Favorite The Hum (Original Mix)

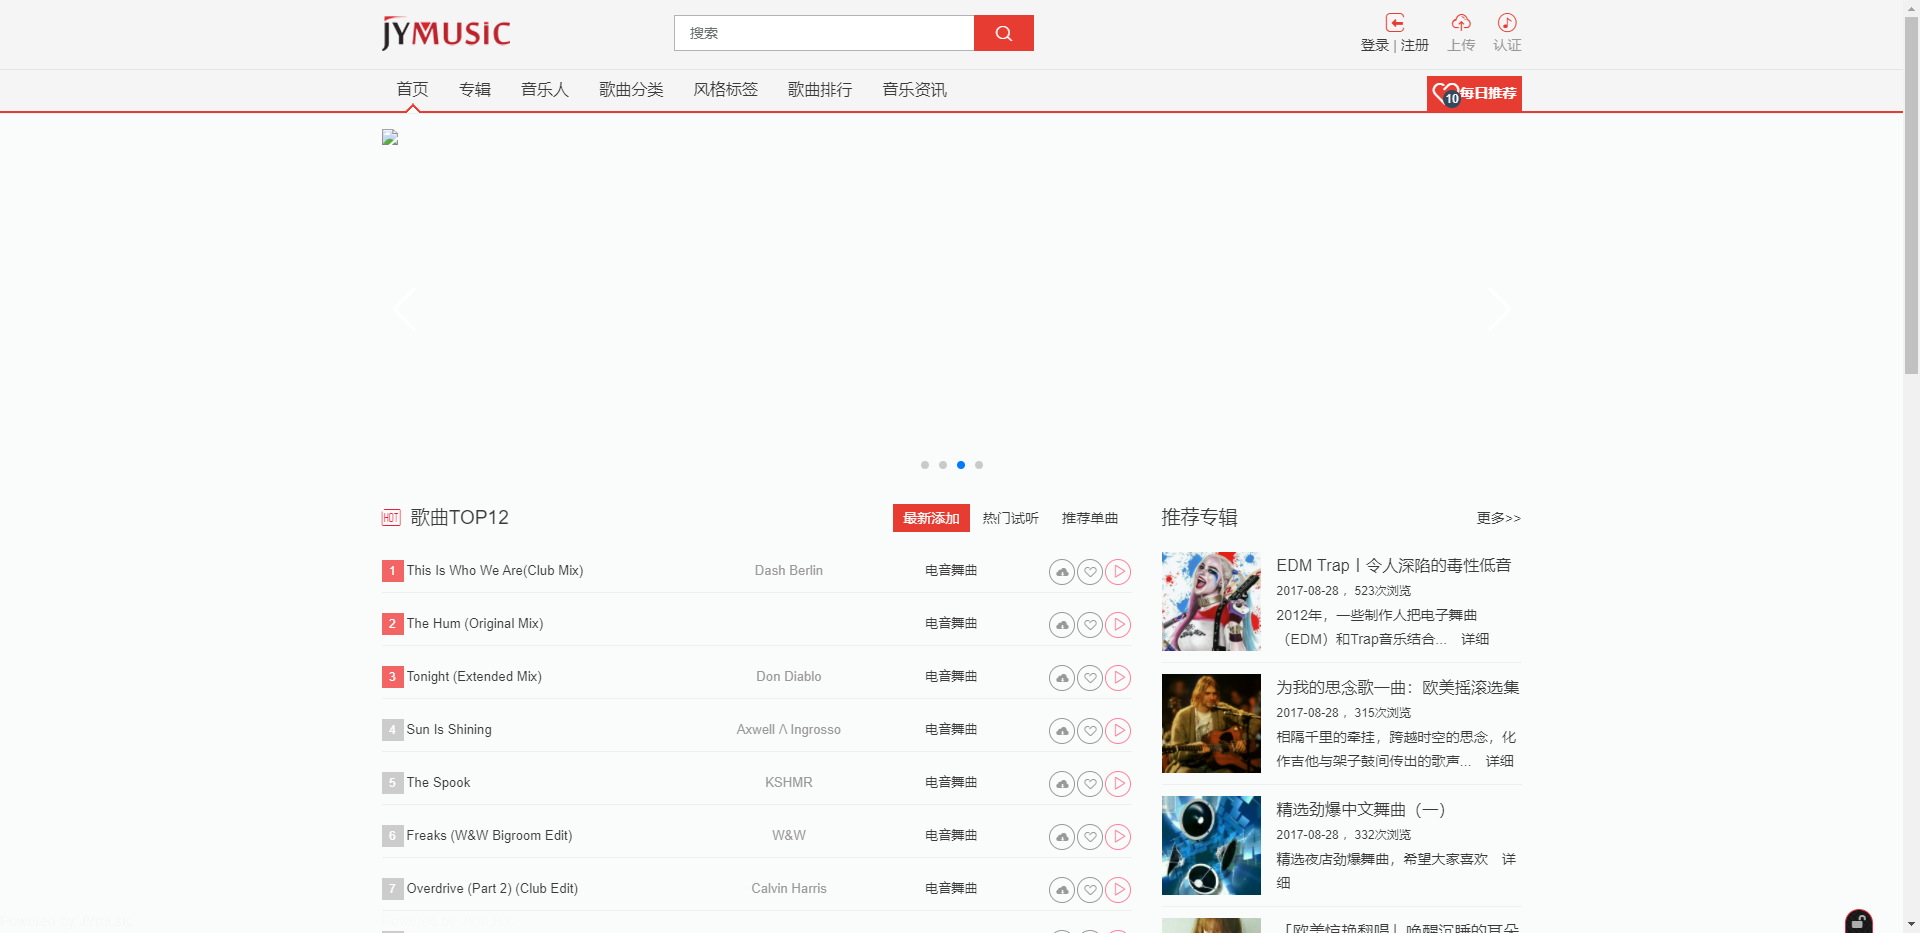point(1090,625)
